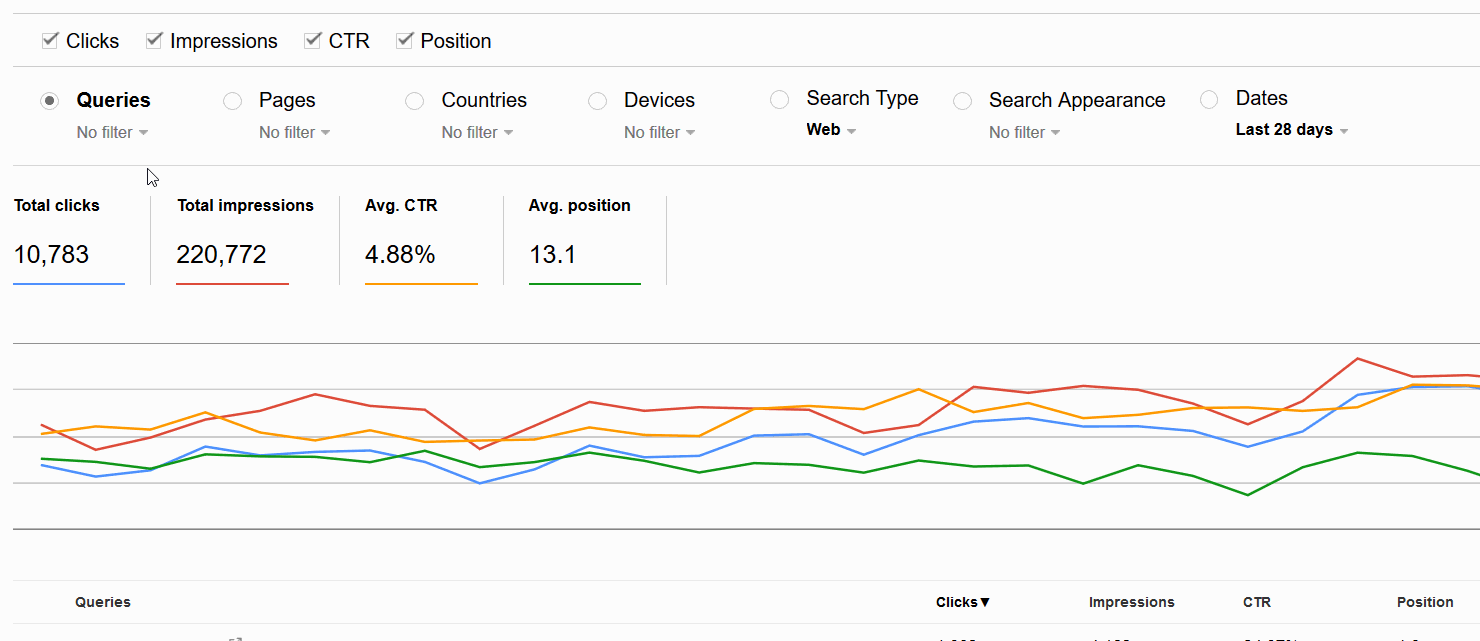This screenshot has height=641, width=1480.
Task: Select the Queries radio button
Action: pyautogui.click(x=50, y=101)
